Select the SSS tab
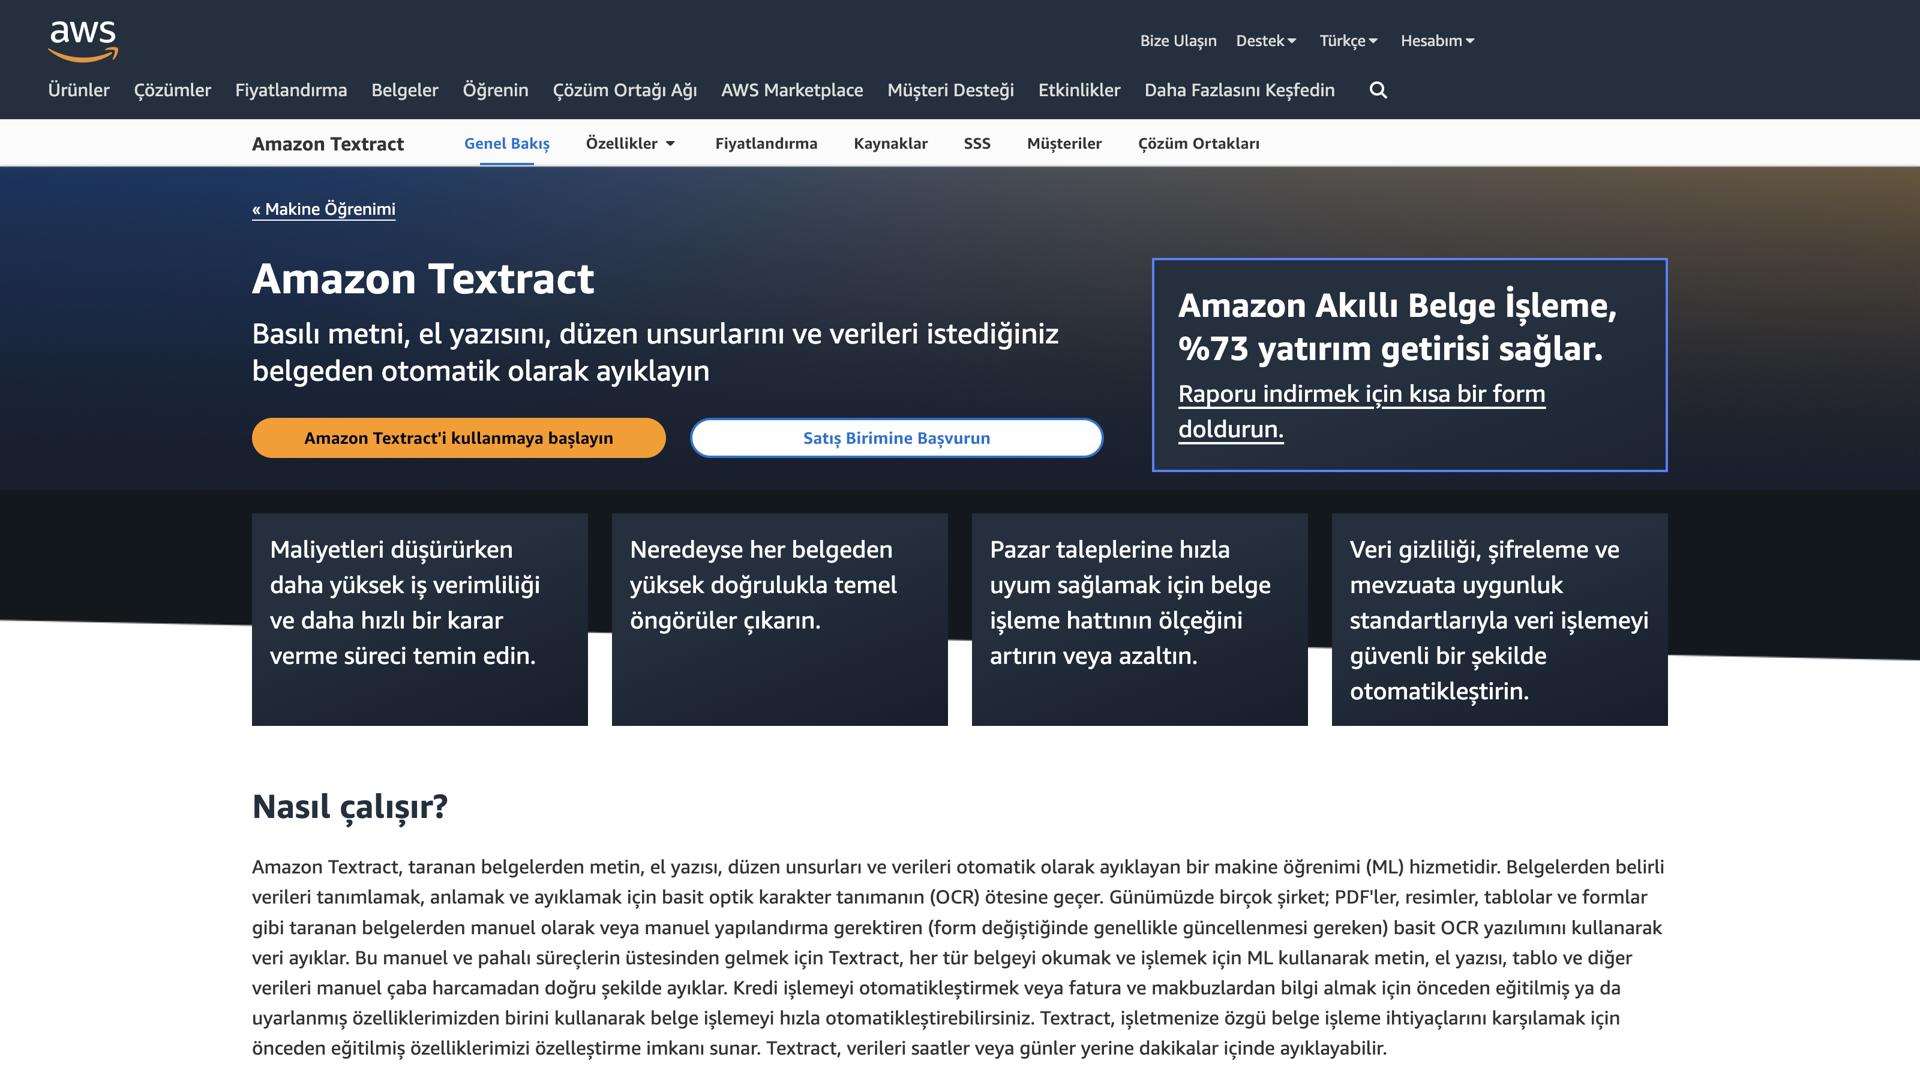1920x1080 pixels. pos(976,143)
